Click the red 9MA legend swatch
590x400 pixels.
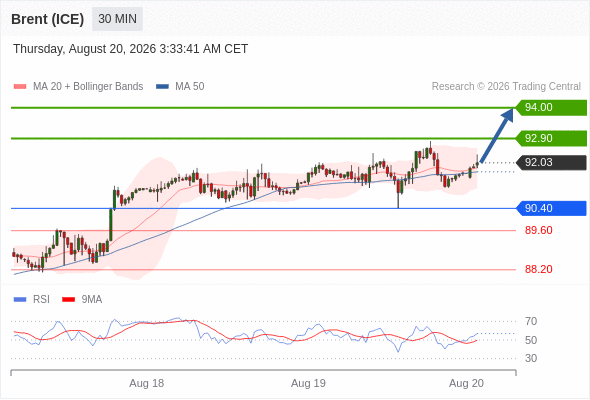click(68, 300)
